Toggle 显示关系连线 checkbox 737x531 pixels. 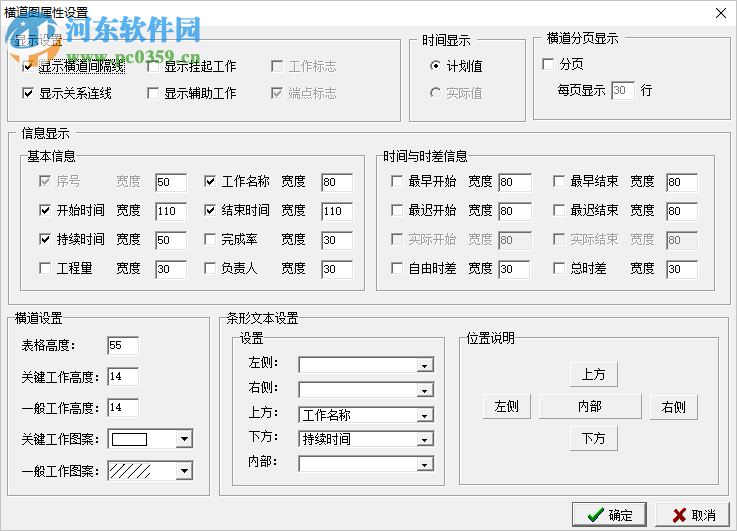28,94
